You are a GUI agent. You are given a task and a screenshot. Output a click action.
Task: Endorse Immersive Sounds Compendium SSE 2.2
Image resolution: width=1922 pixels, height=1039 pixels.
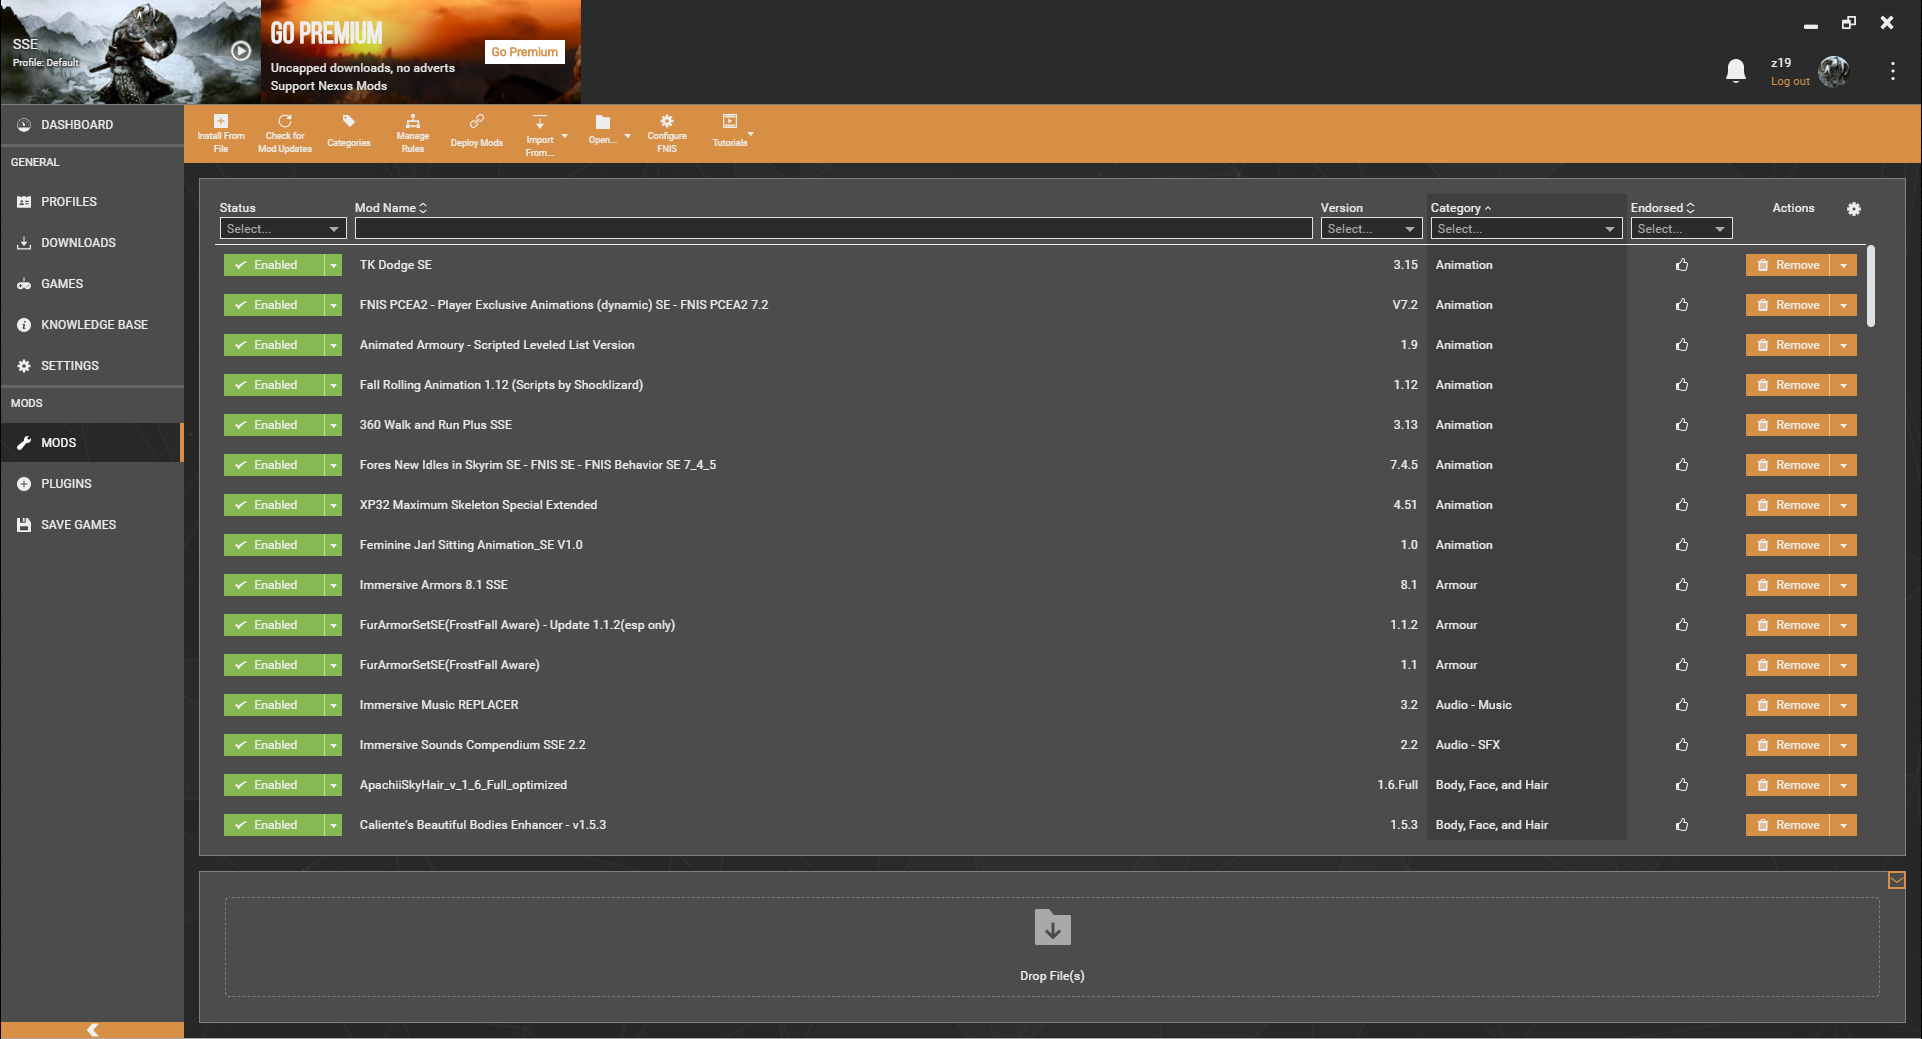(1682, 745)
